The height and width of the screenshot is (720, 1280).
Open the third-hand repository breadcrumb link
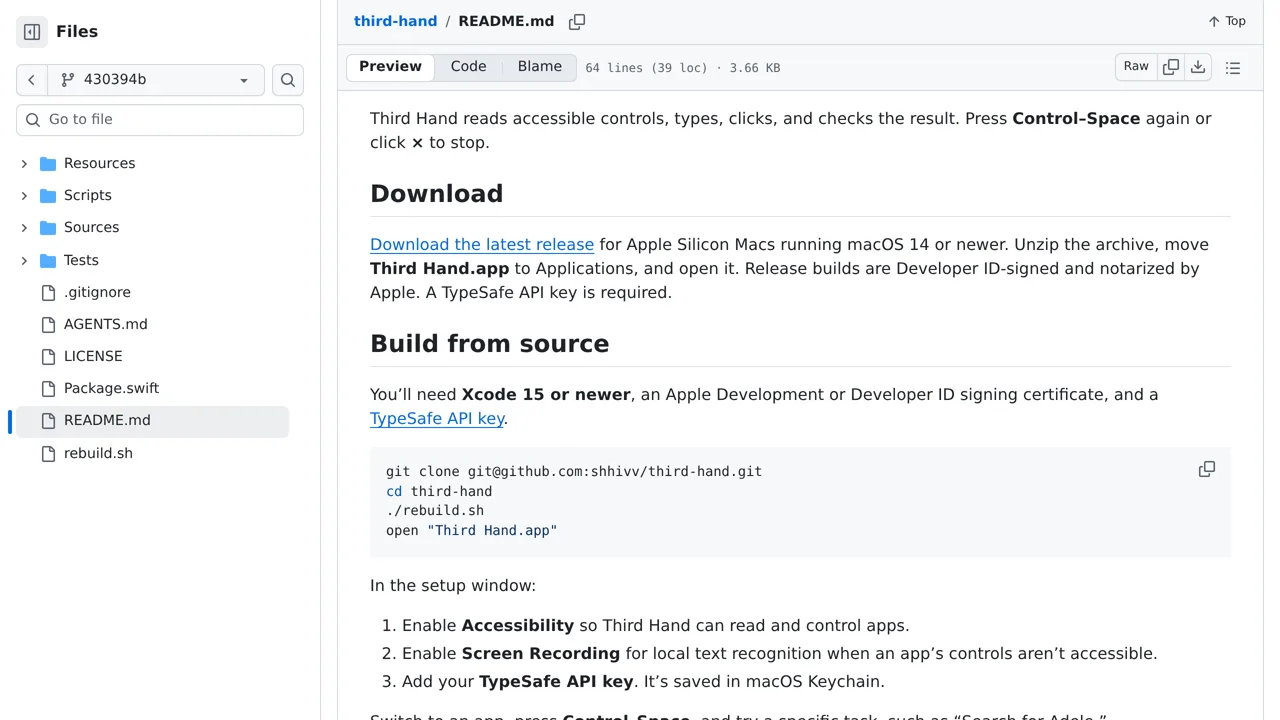(395, 21)
